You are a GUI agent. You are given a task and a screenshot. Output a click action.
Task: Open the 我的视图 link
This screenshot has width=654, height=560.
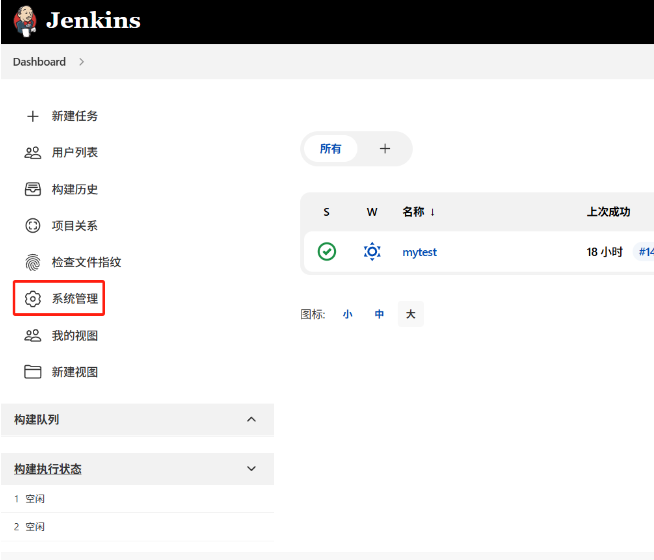pyautogui.click(x=75, y=336)
